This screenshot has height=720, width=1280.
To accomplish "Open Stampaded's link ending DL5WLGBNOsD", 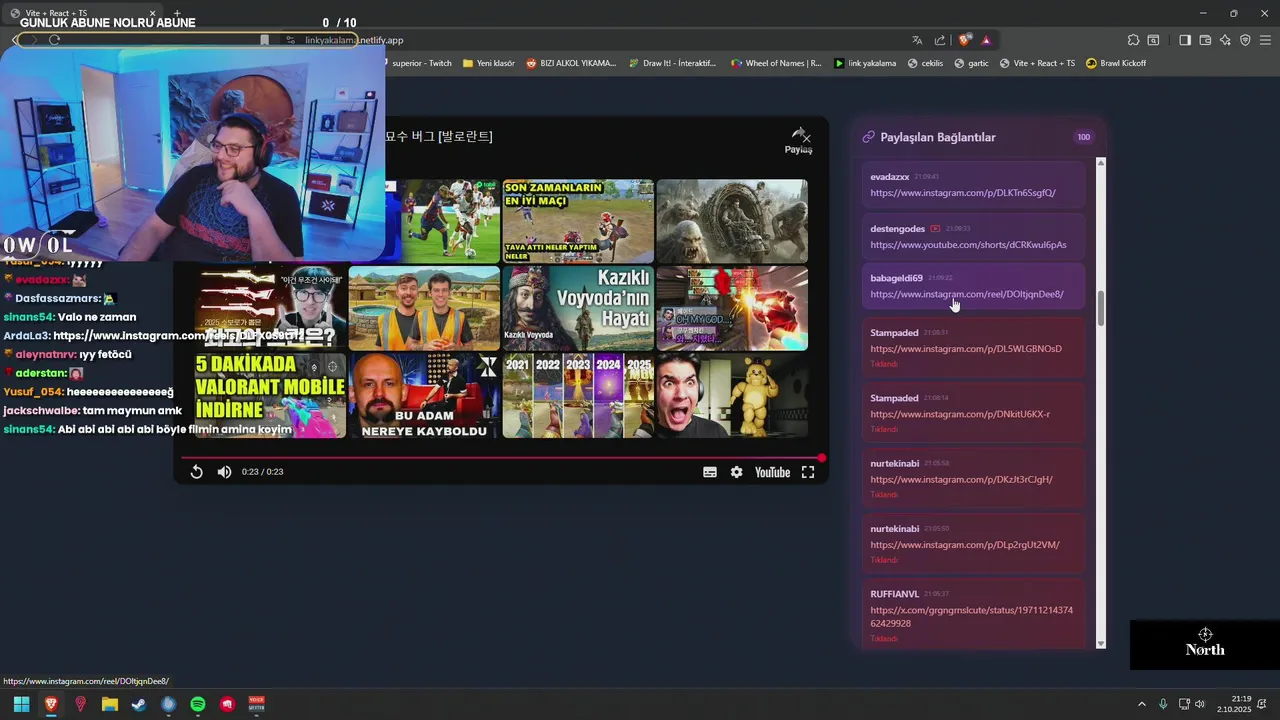I will 966,349.
